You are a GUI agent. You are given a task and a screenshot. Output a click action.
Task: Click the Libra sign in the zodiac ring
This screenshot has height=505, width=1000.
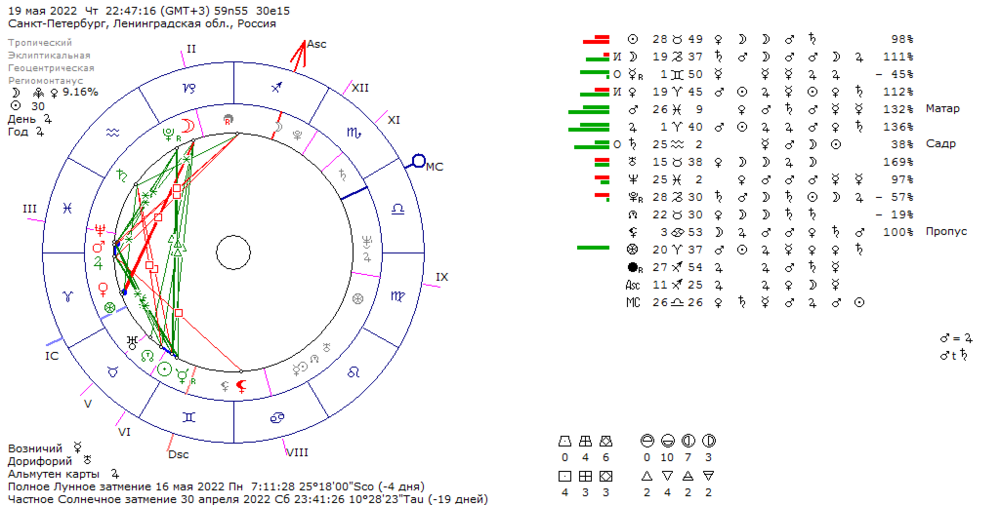point(397,209)
